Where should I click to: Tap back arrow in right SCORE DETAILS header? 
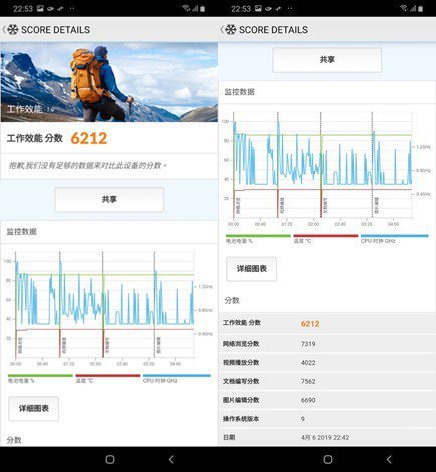pyautogui.click(x=222, y=30)
